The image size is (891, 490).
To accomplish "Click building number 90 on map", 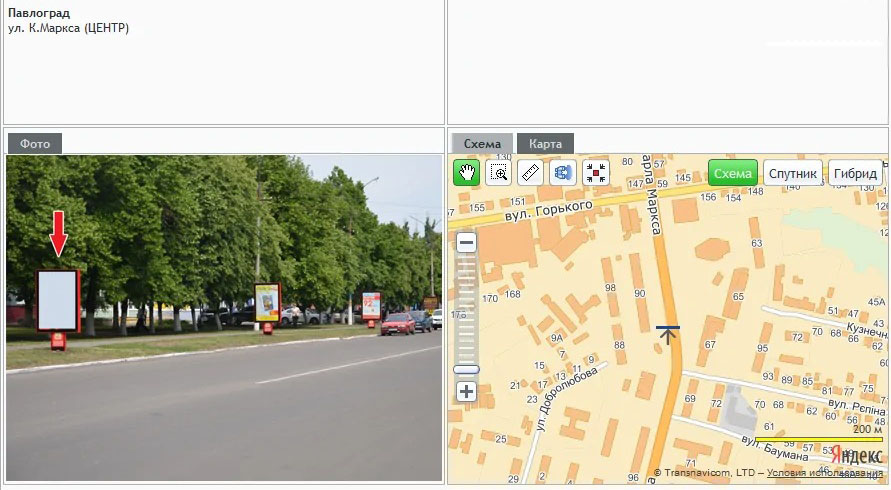I will pos(639,293).
